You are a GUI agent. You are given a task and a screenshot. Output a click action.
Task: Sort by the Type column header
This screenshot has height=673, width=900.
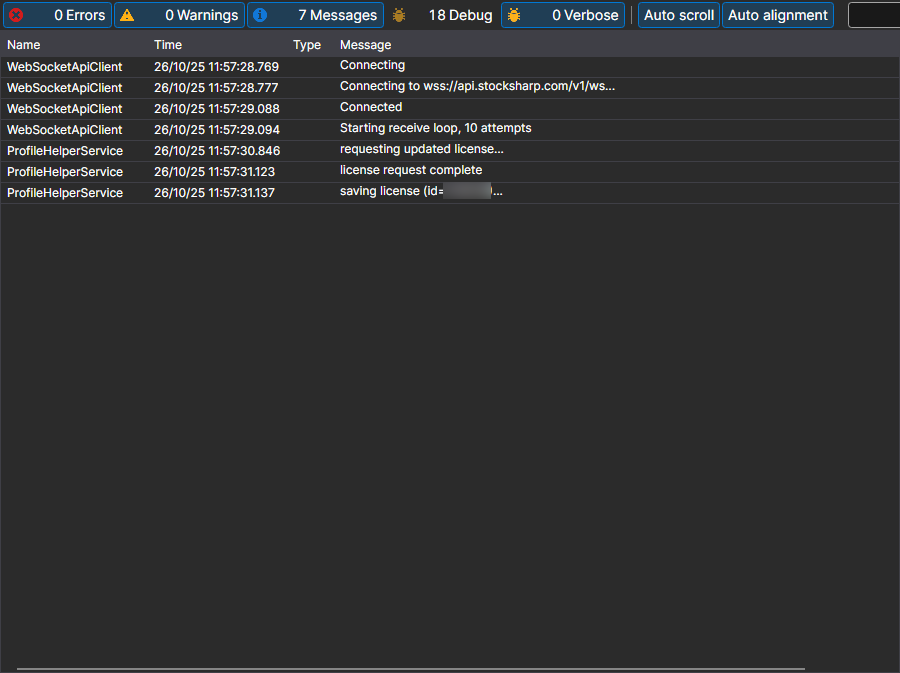[307, 45]
